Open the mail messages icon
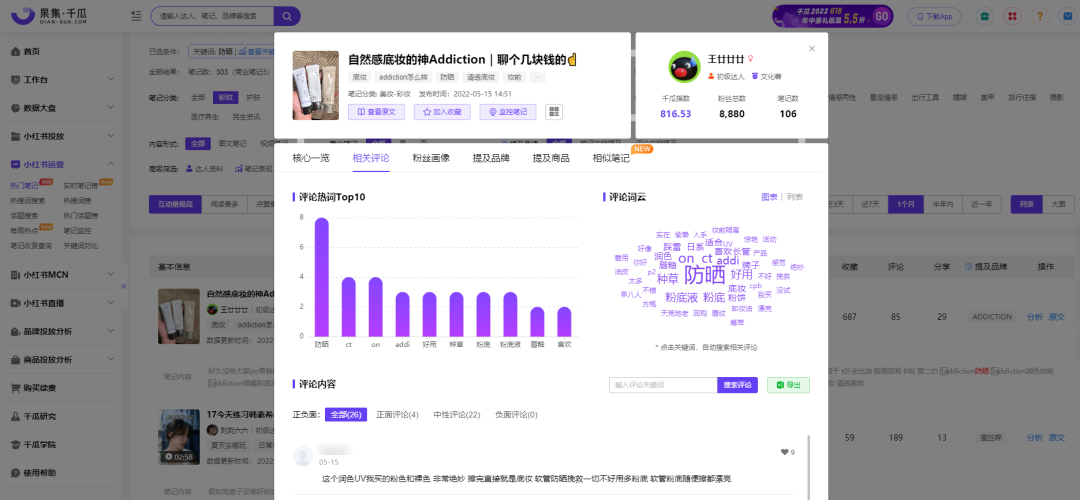1080x500 pixels. pyautogui.click(x=1067, y=16)
